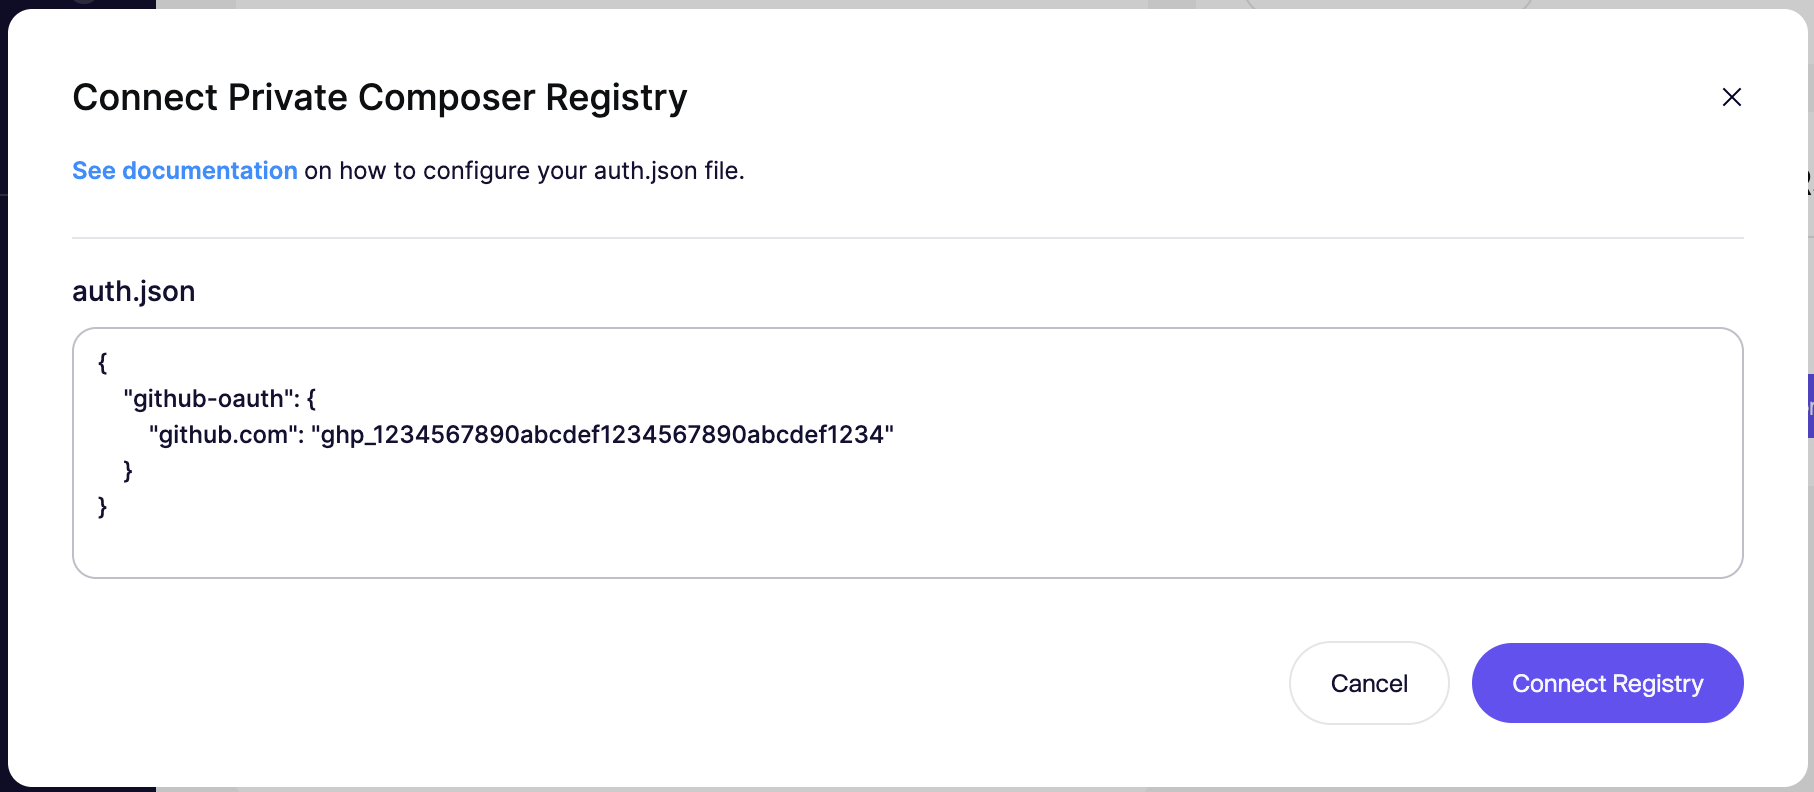Cancel the registry connection dialog
This screenshot has height=792, width=1814.
click(1368, 683)
